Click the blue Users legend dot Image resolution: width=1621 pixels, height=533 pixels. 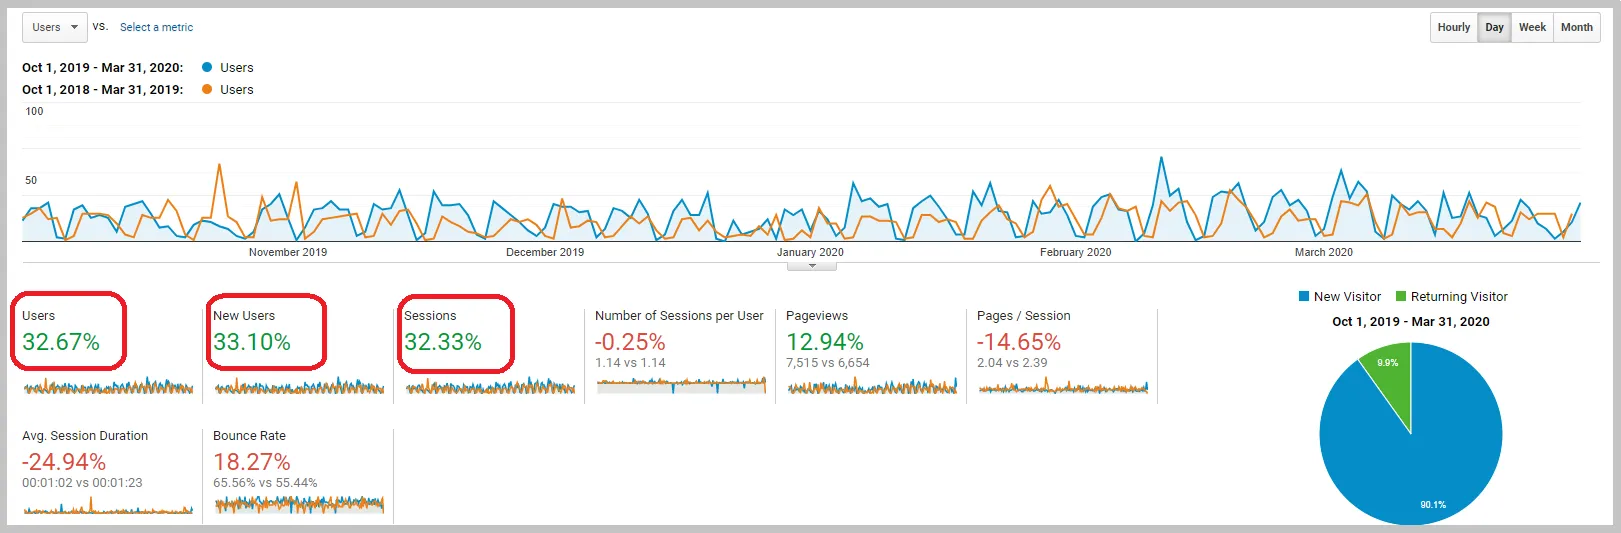[x=207, y=67]
